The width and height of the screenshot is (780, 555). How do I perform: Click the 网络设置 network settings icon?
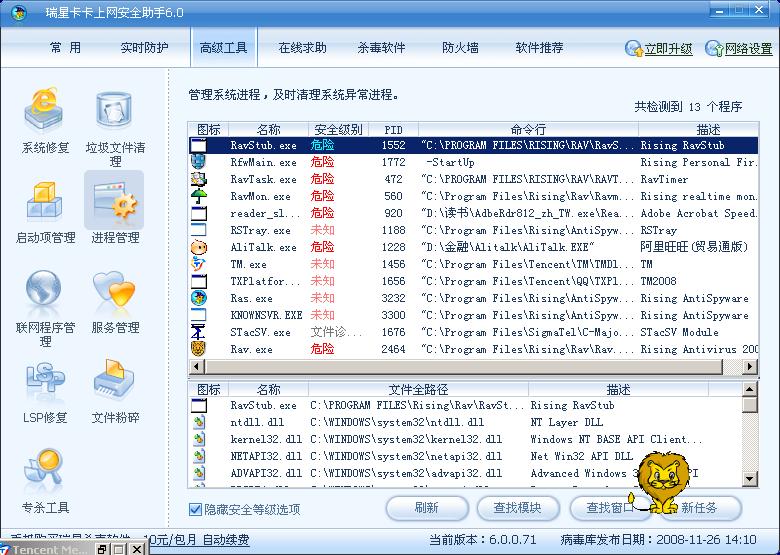click(714, 48)
